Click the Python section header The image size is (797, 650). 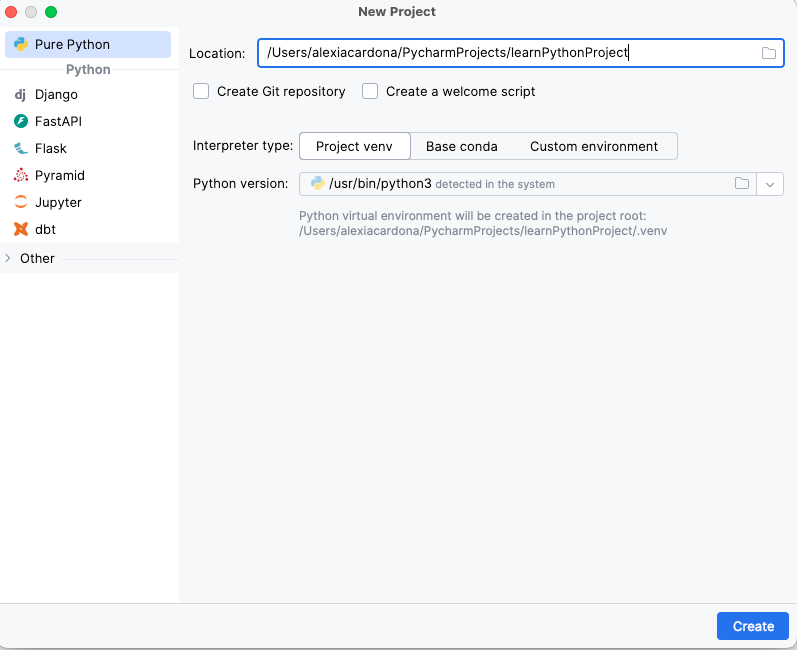[x=88, y=70]
